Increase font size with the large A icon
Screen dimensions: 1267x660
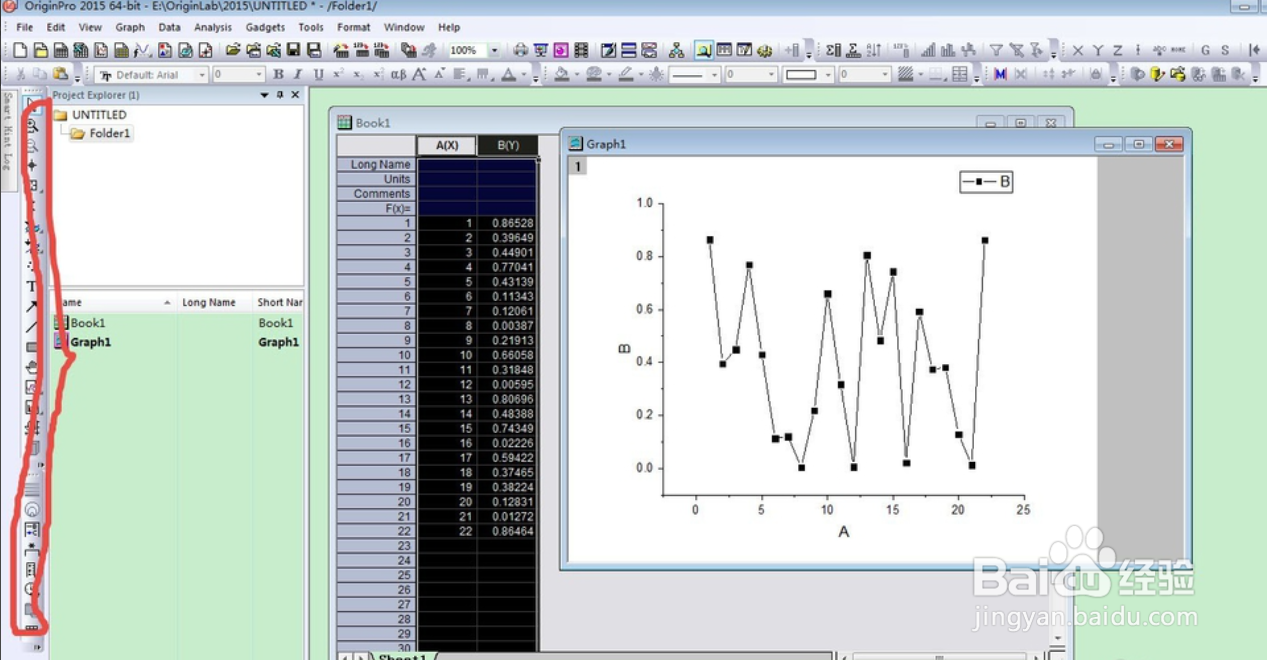point(419,75)
